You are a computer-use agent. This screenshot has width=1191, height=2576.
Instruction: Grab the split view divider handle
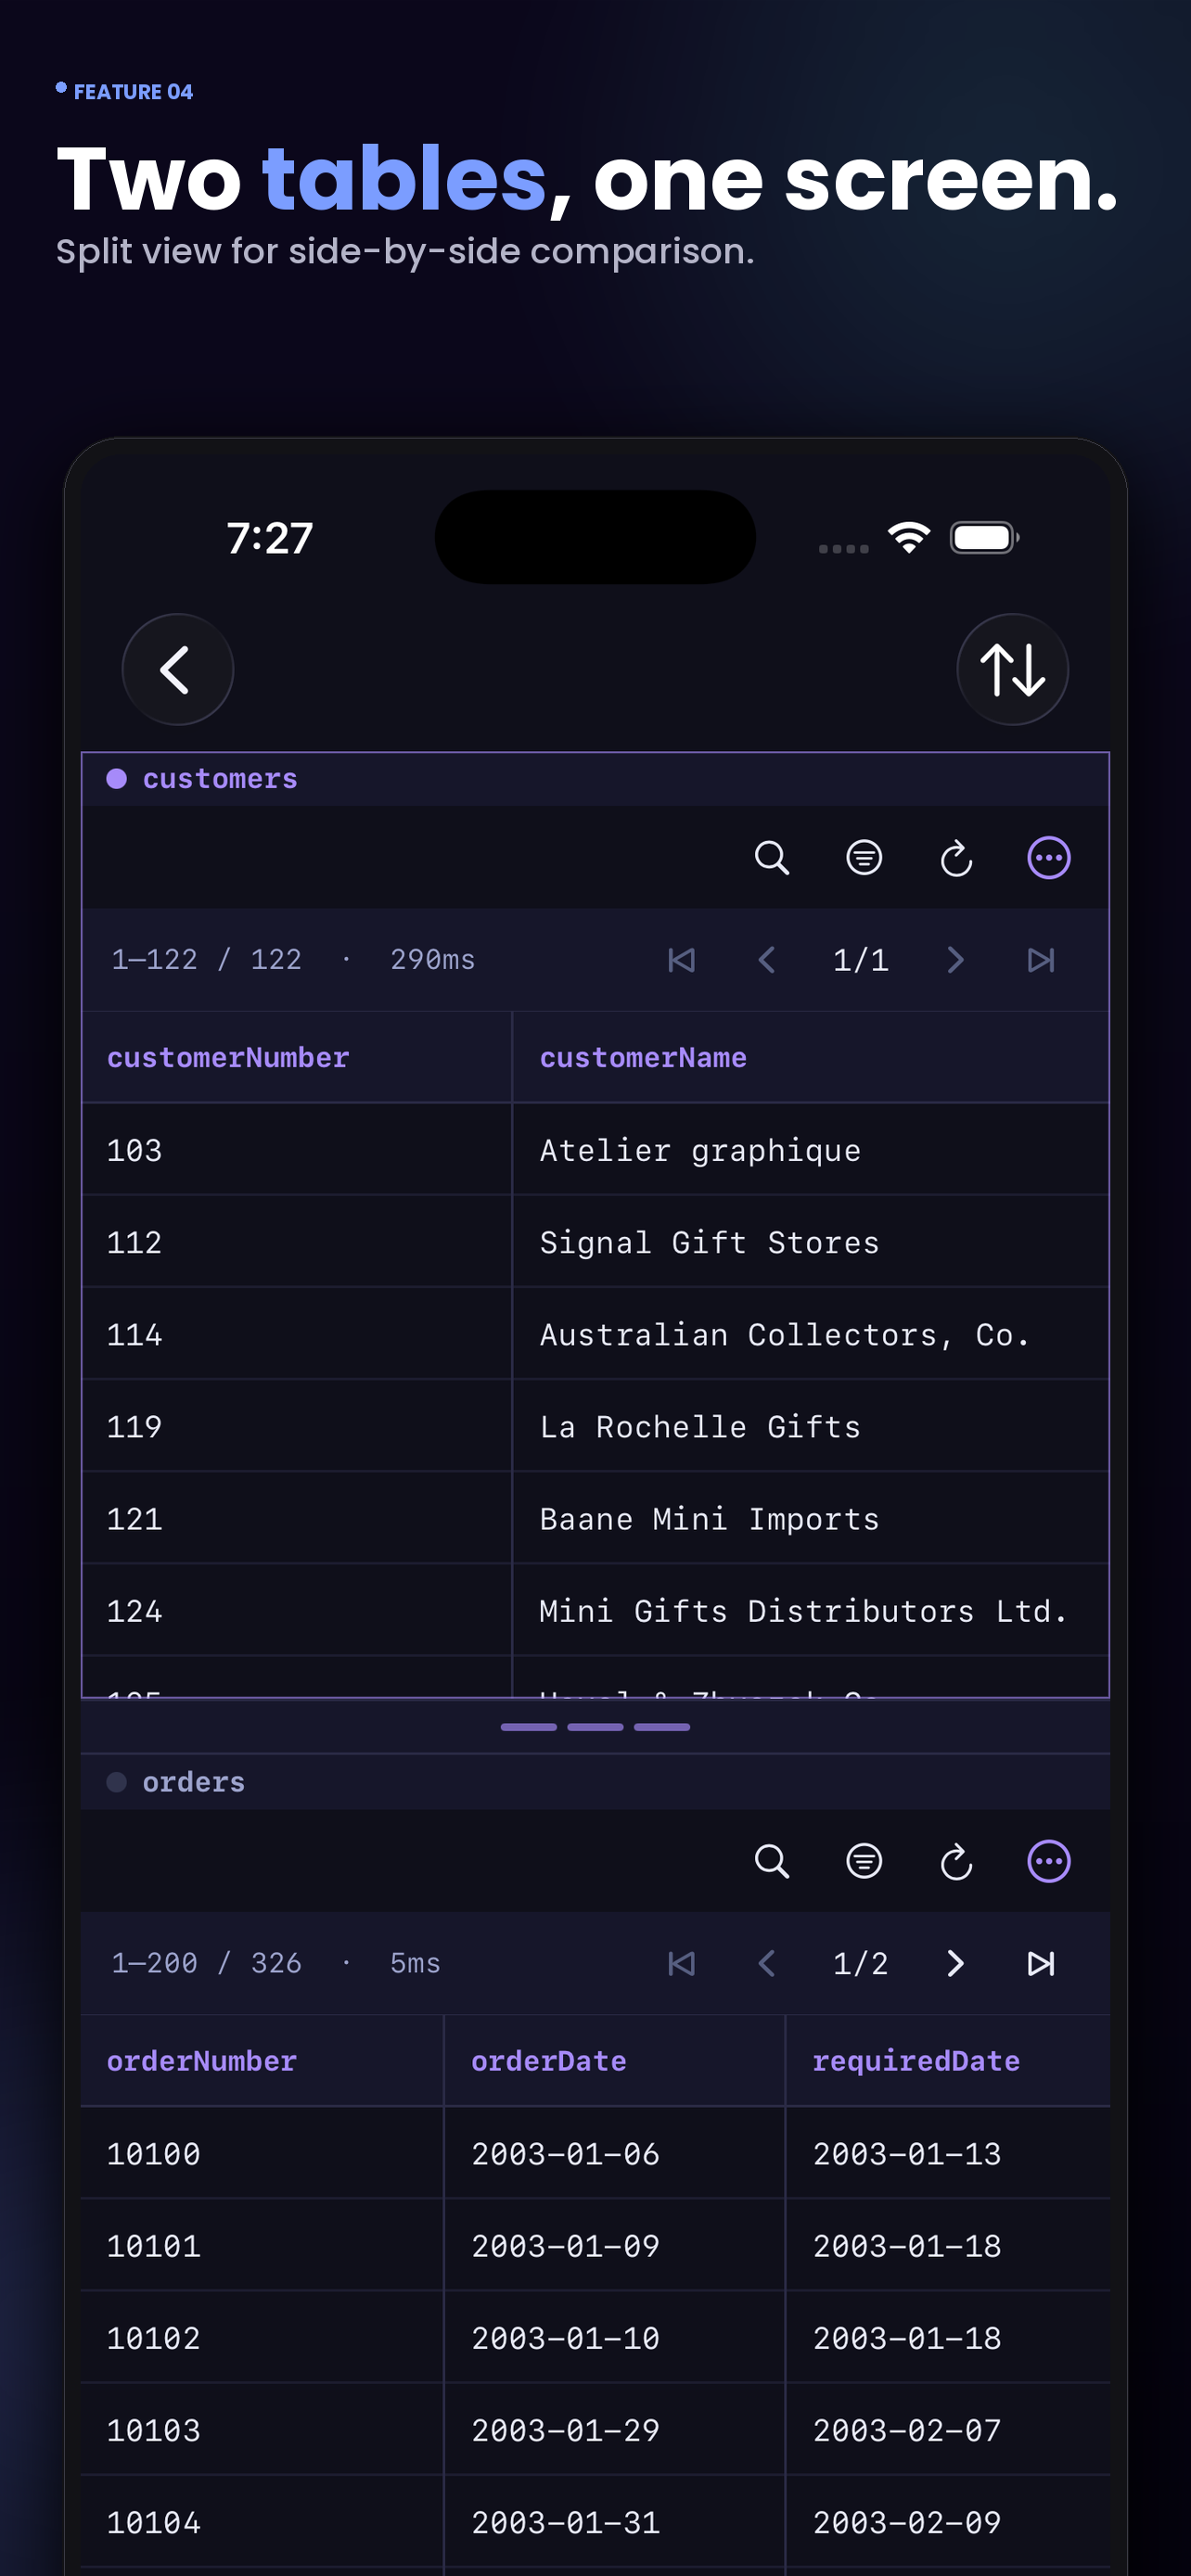[x=595, y=1727]
